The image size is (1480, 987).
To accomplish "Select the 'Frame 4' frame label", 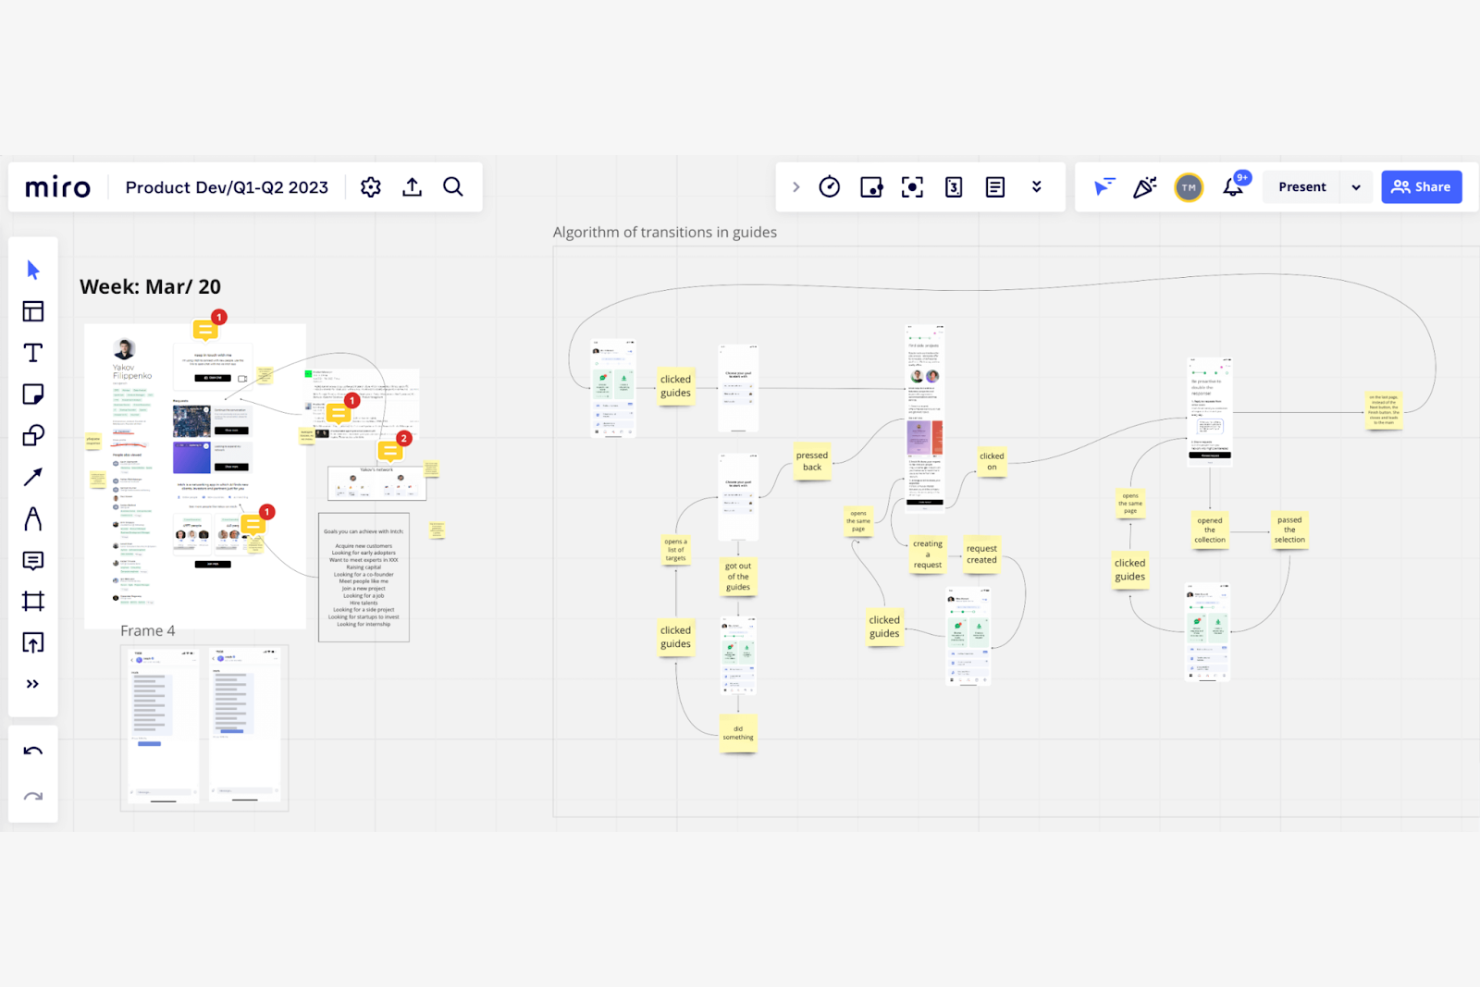I will pos(147,631).
